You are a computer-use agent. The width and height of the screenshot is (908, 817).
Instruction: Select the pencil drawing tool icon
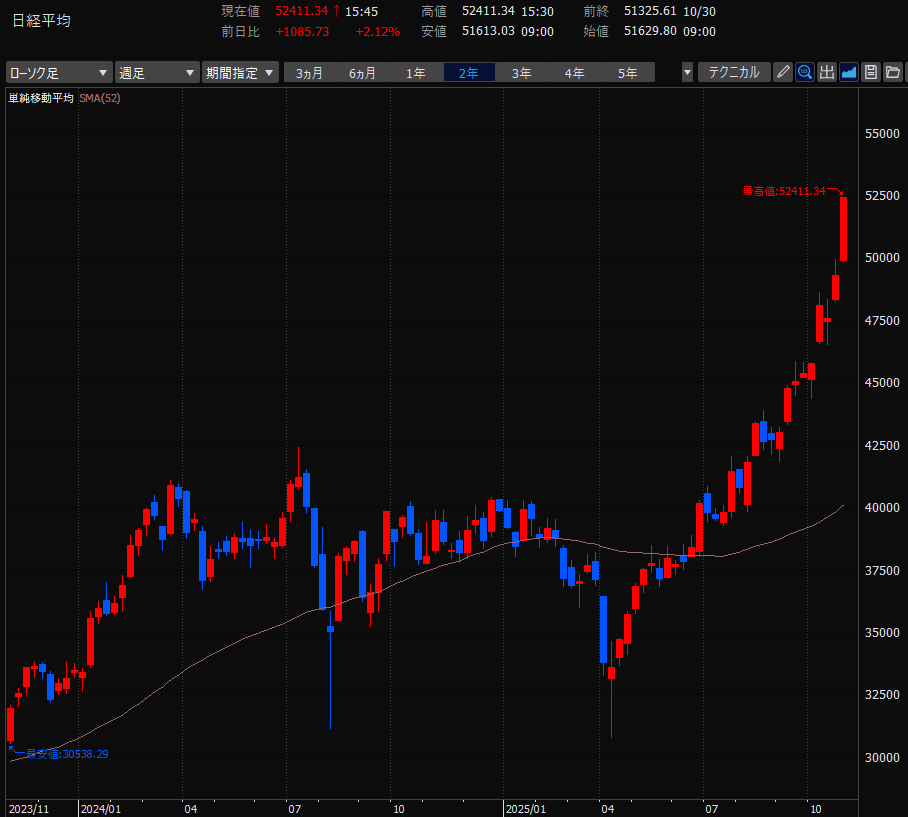(x=783, y=72)
